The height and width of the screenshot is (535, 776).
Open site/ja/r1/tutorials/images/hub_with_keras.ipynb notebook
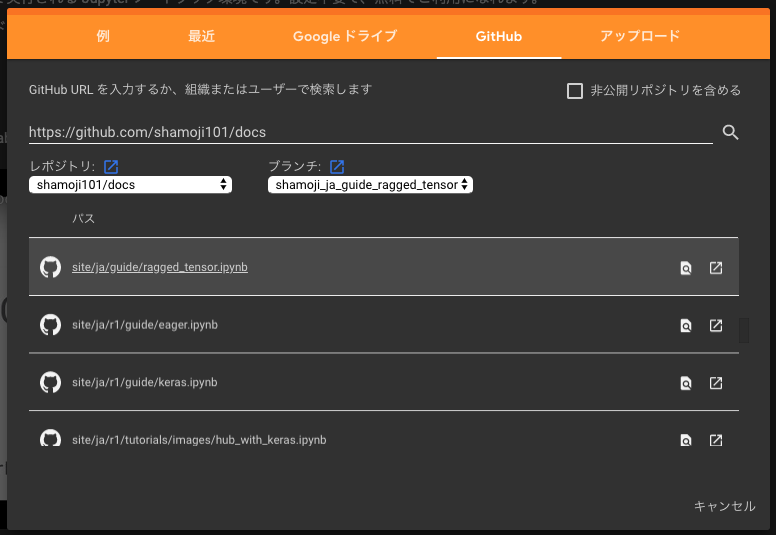(199, 439)
